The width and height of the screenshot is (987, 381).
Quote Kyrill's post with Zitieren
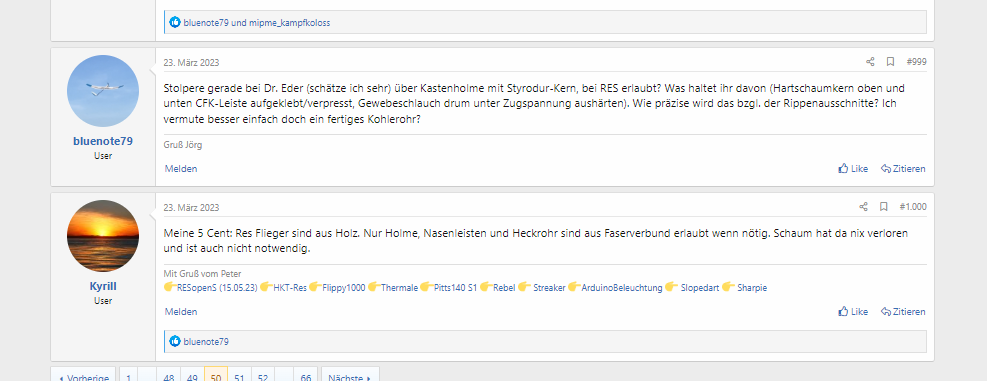click(903, 312)
